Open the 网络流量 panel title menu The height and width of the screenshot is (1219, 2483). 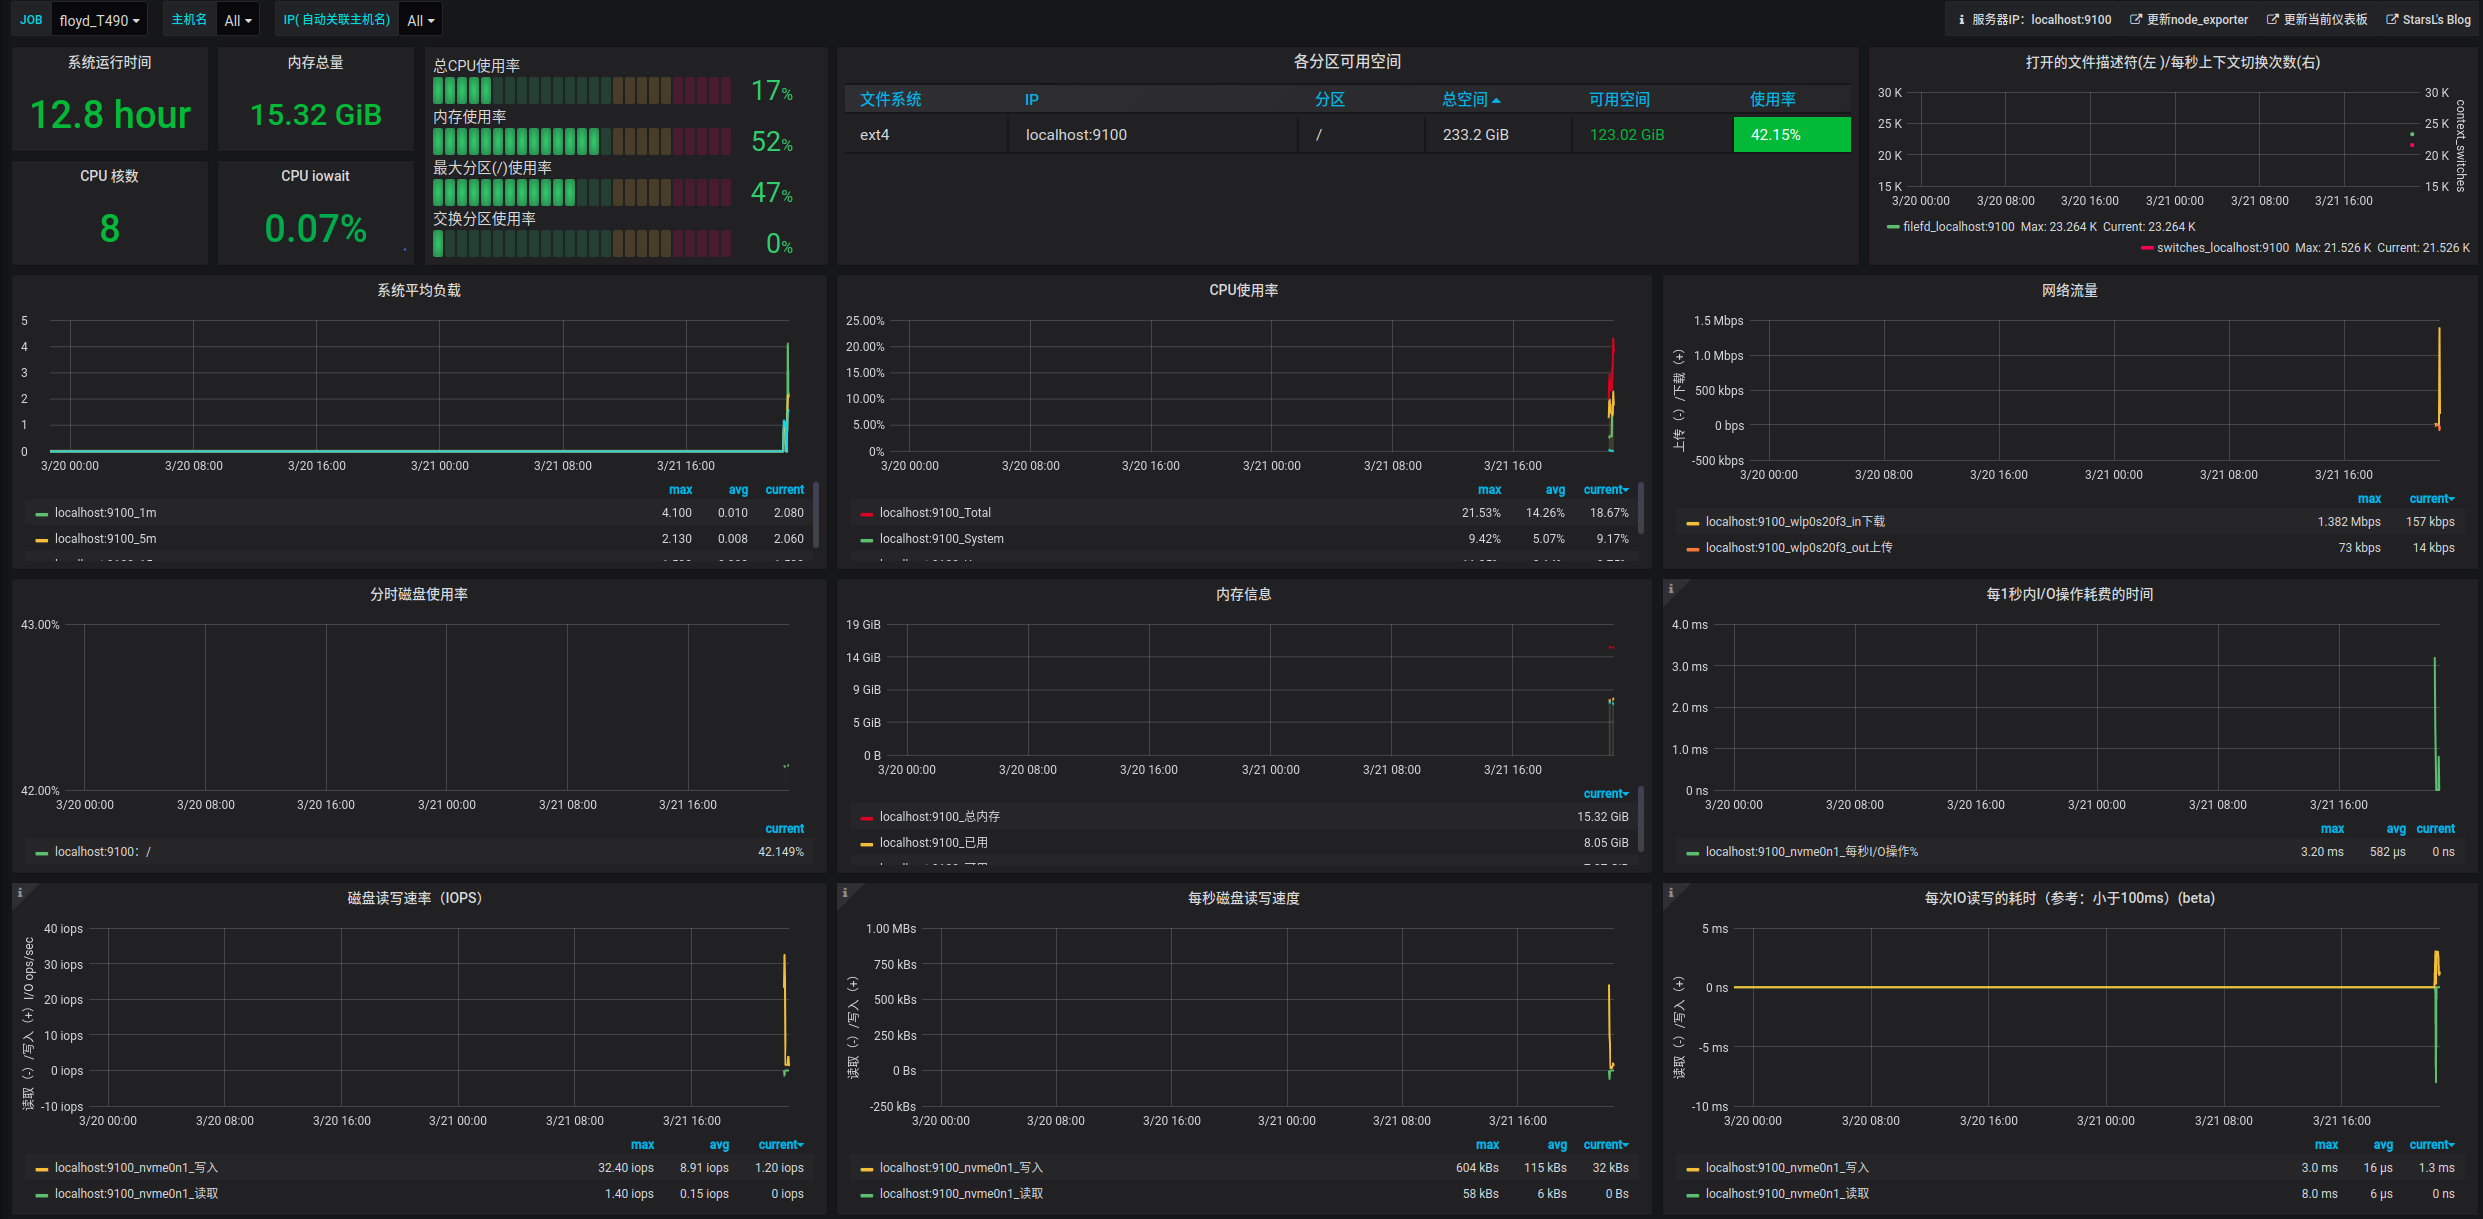pos(2069,291)
